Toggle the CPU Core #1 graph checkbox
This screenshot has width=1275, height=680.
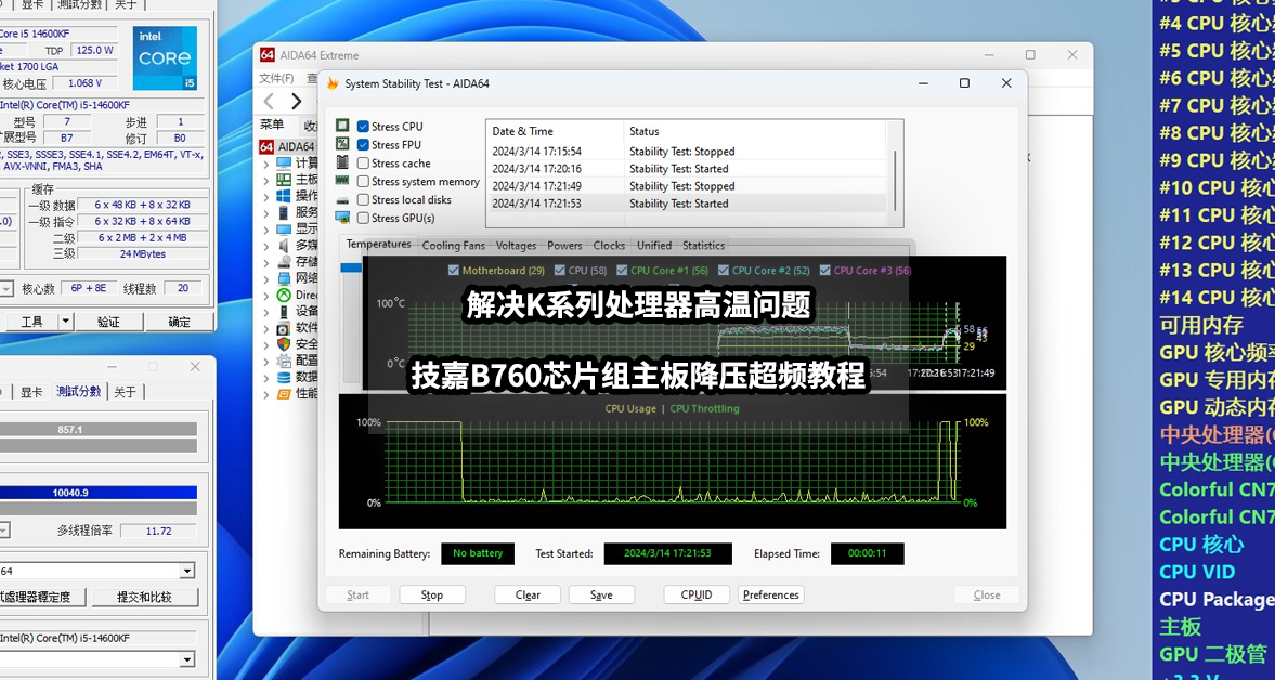(622, 270)
